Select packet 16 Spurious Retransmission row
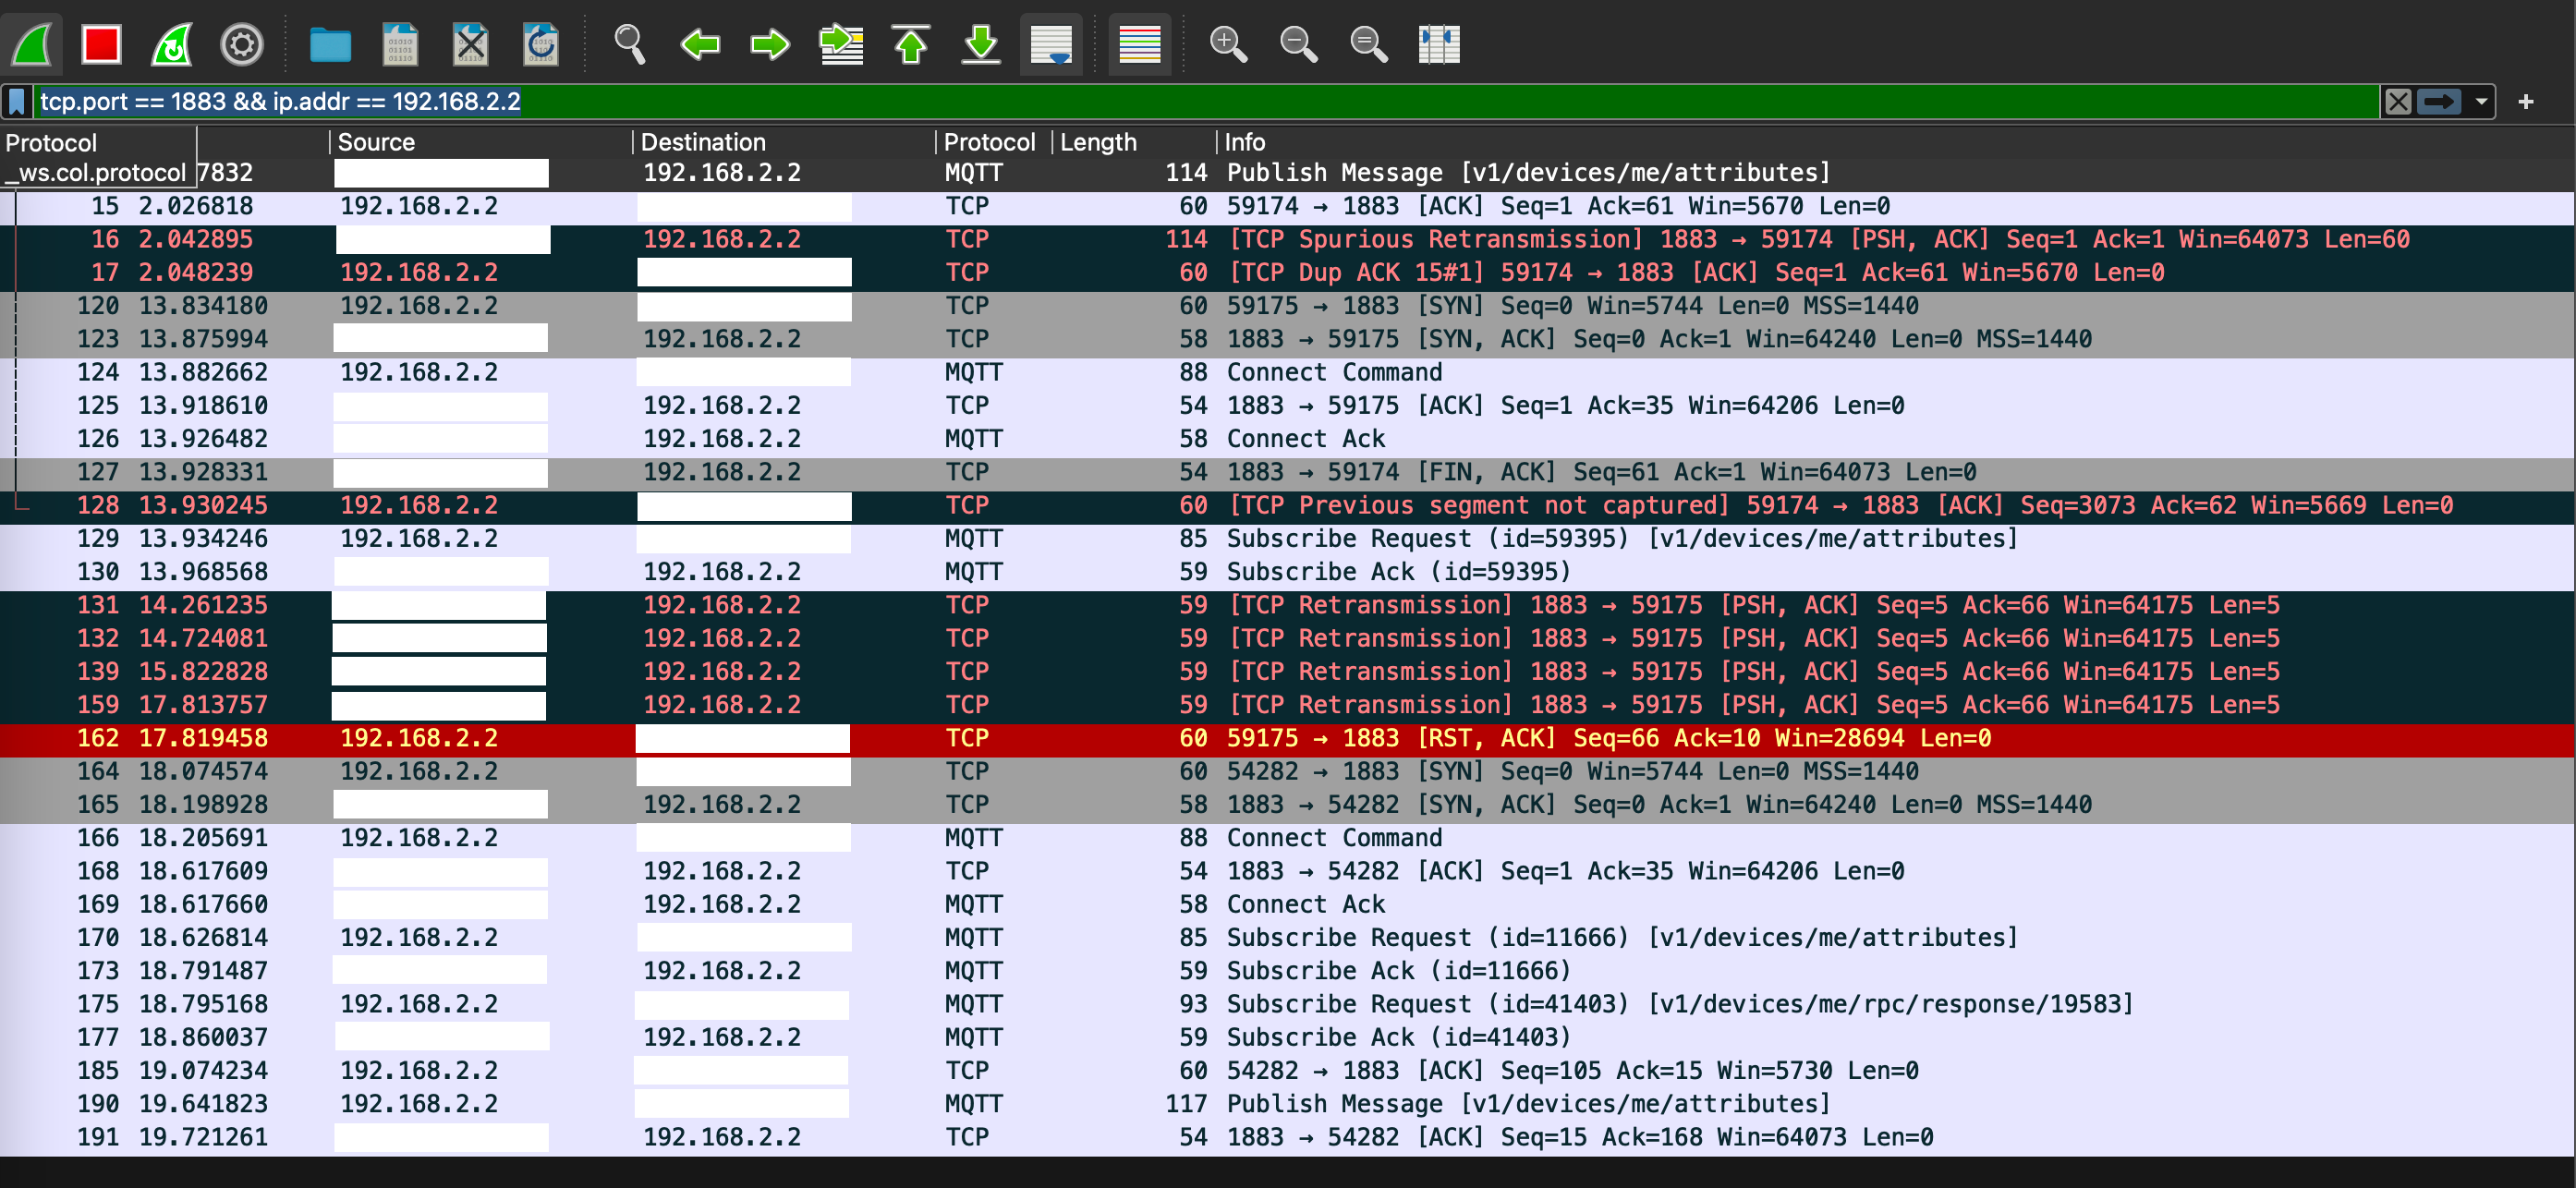This screenshot has width=2576, height=1188. (1288, 239)
